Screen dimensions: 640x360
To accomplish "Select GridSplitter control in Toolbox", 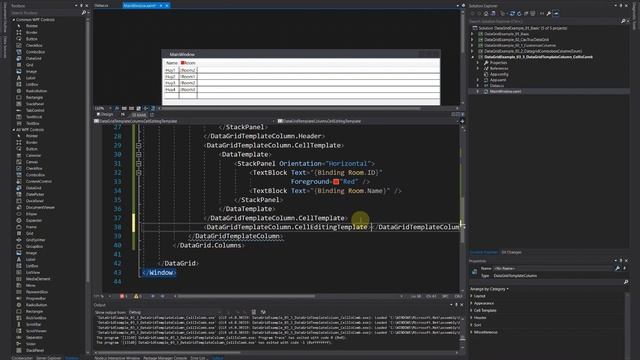I will [x=35, y=240].
